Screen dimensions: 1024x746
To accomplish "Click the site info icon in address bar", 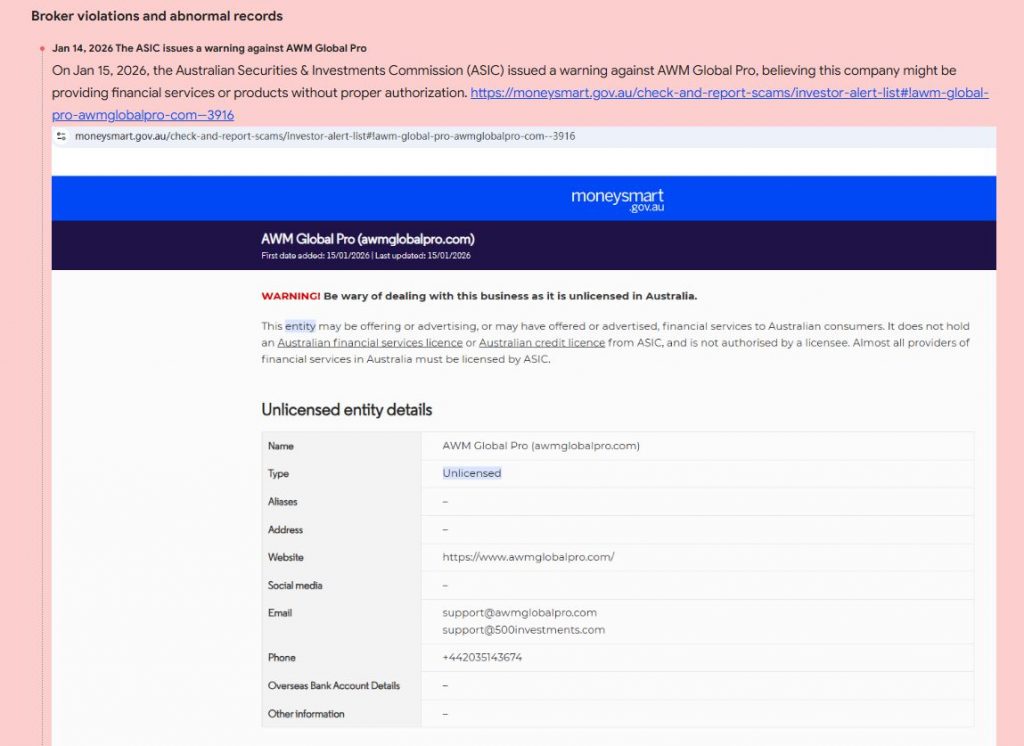I will (62, 136).
